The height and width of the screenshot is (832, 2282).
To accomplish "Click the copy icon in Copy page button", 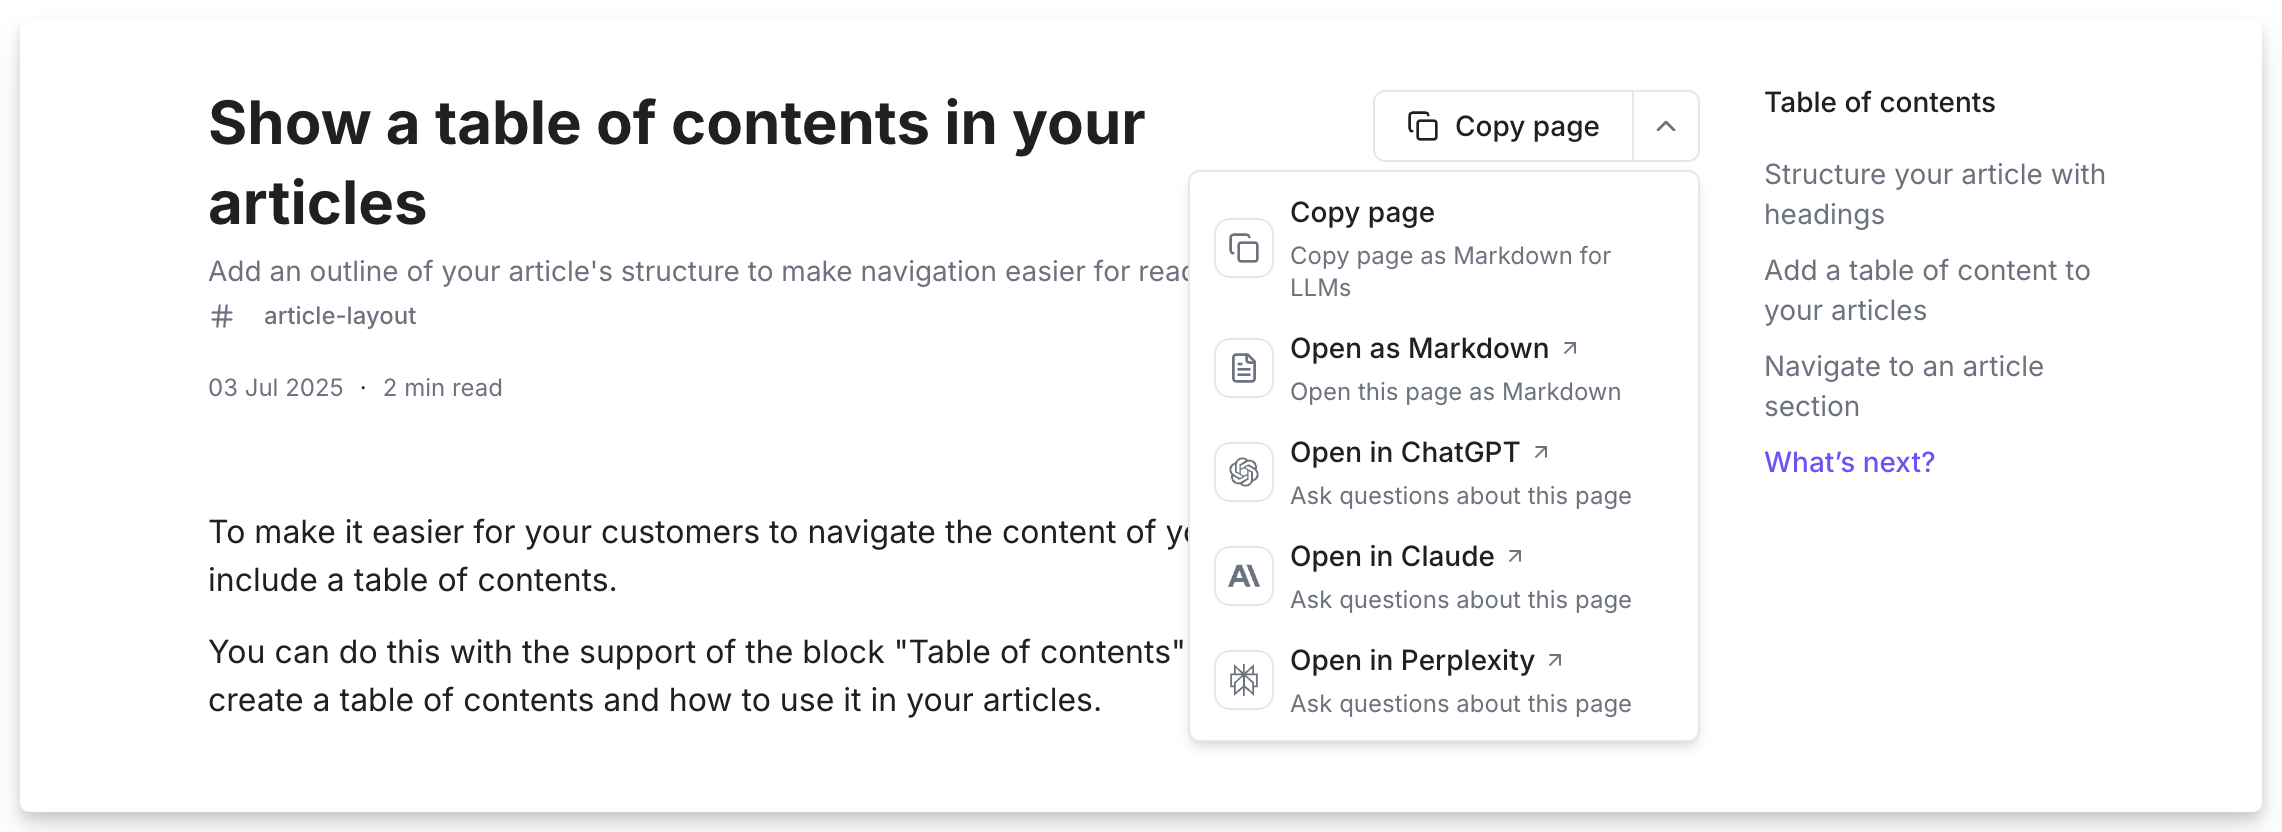I will click(1422, 127).
